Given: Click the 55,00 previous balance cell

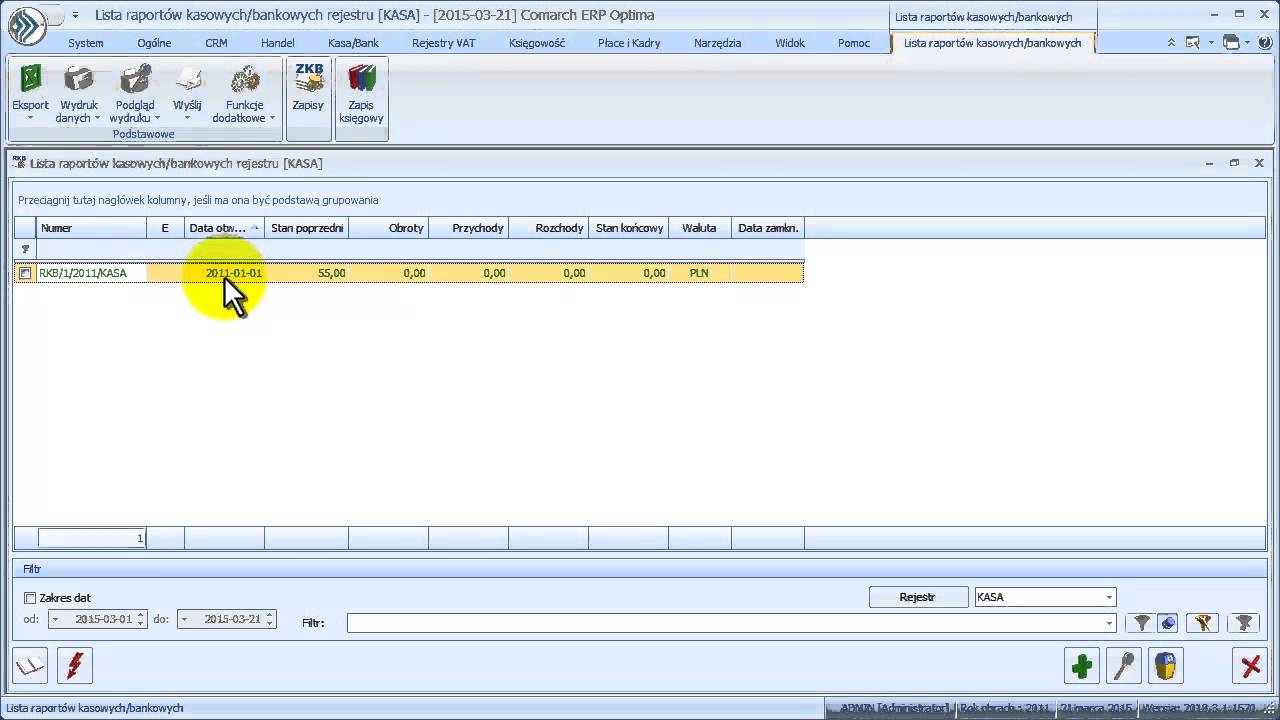Looking at the screenshot, I should tap(306, 273).
